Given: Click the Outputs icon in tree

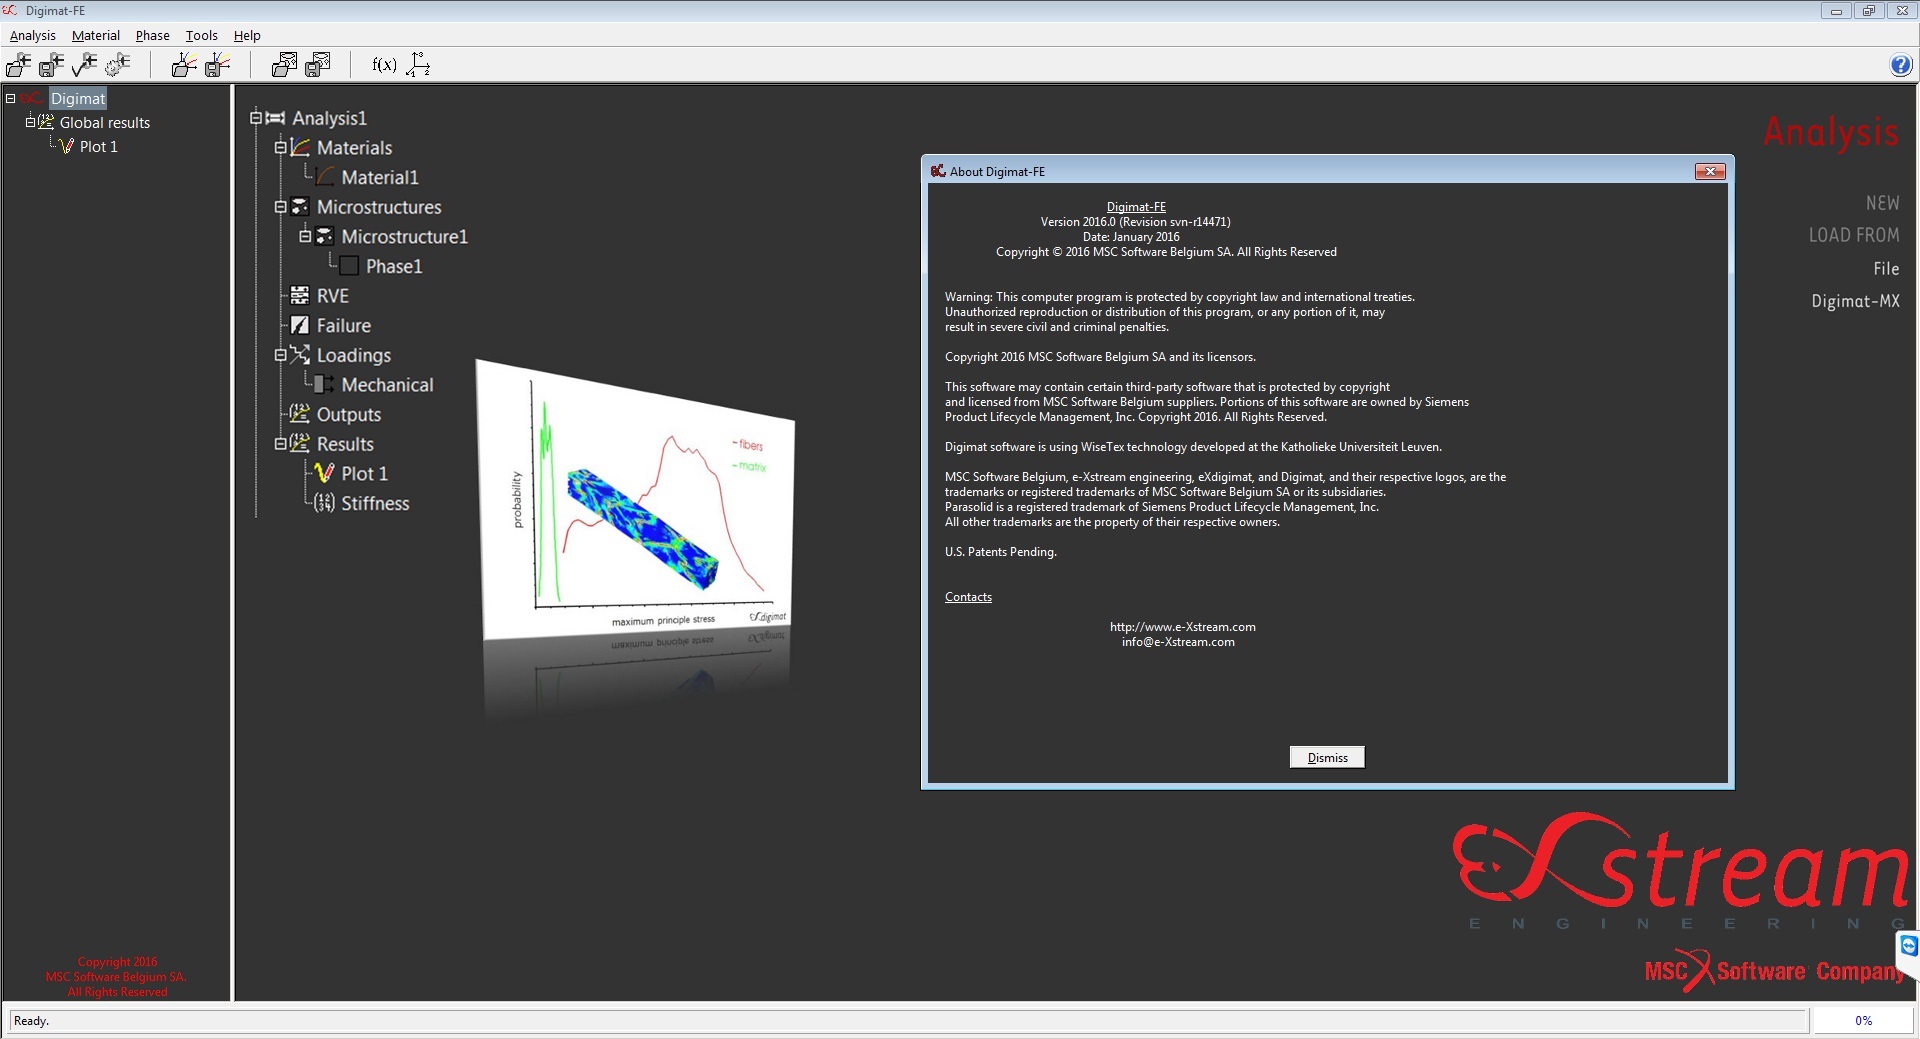Looking at the screenshot, I should point(300,414).
